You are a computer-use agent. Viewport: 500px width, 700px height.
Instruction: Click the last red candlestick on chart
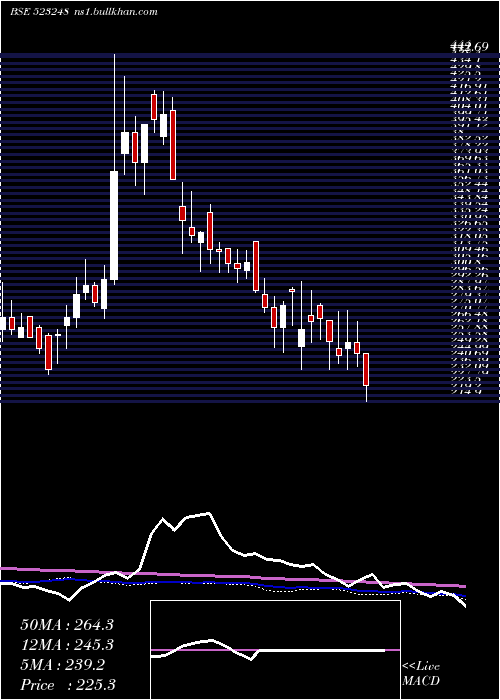pyautogui.click(x=366, y=369)
